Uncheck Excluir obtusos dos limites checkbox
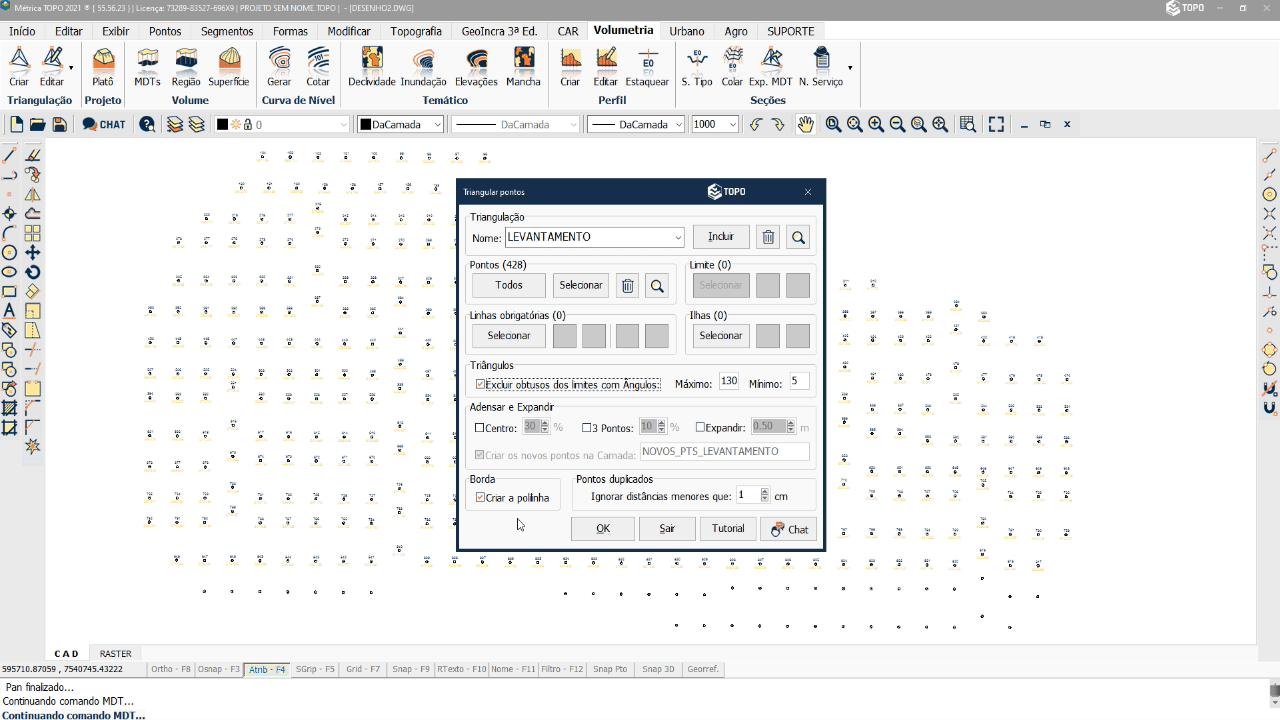Viewport: 1280px width, 720px height. (481, 384)
